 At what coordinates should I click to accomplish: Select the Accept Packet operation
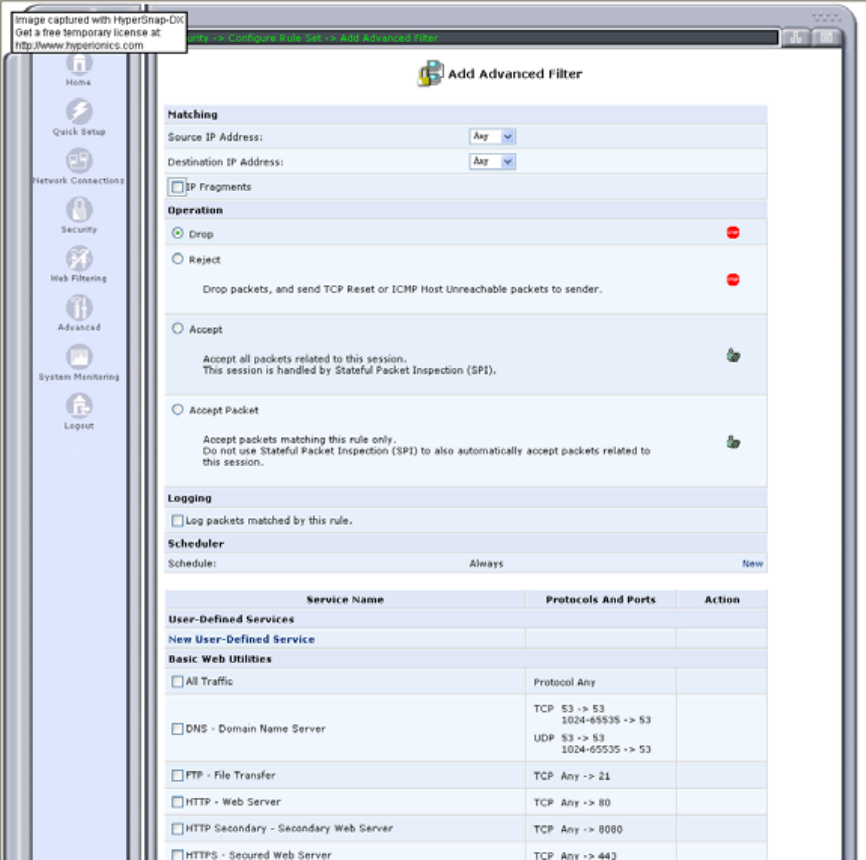(x=177, y=409)
